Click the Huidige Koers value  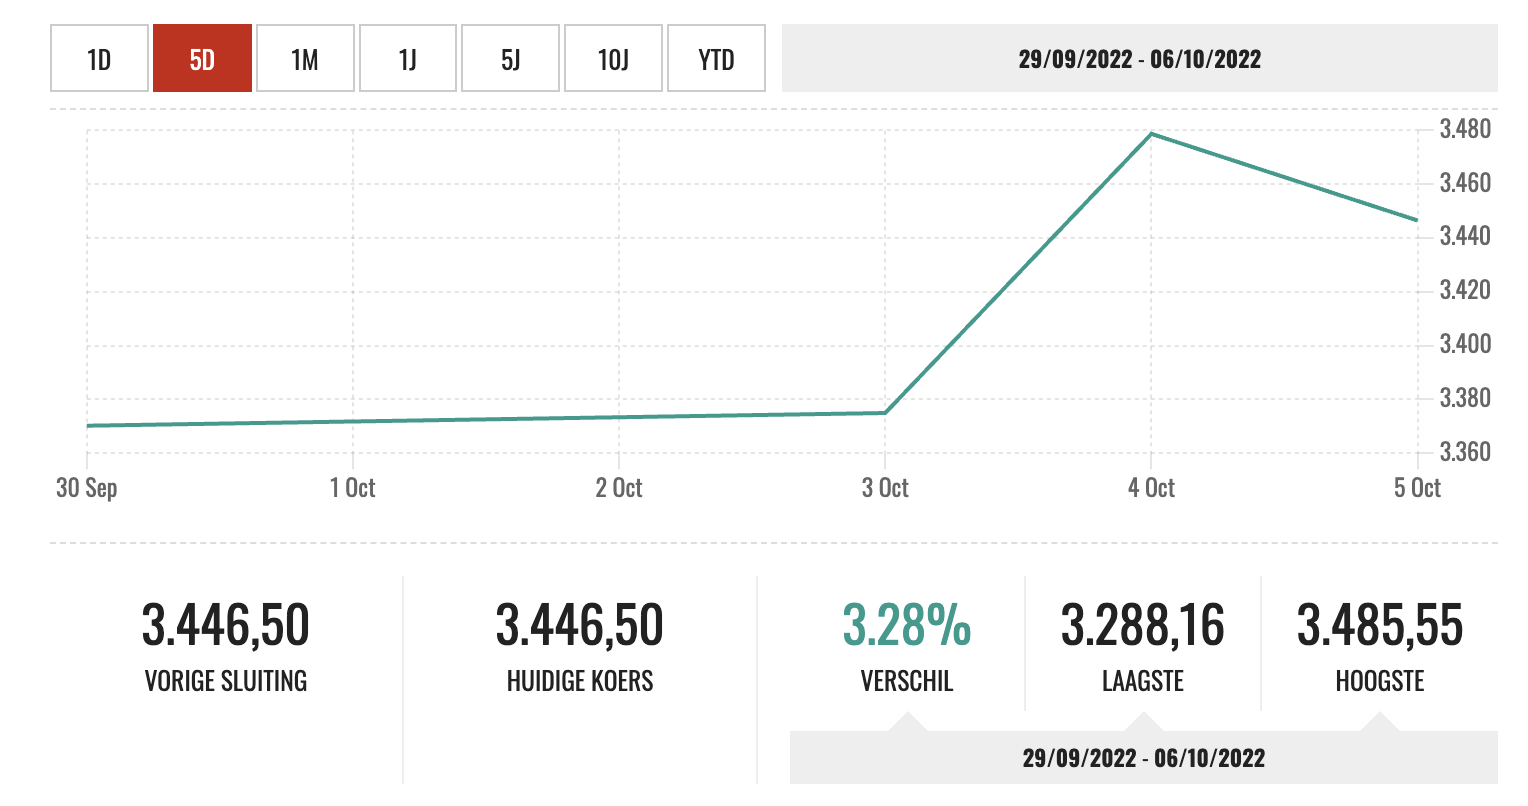point(580,625)
